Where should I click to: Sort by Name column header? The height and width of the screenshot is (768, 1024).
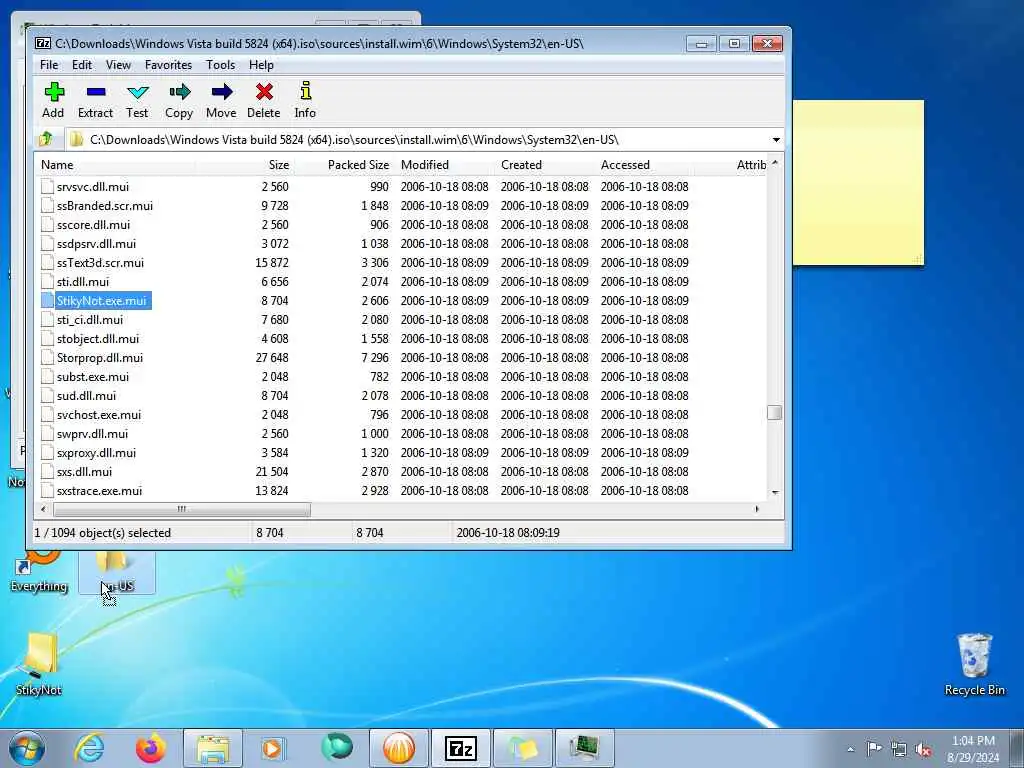(114, 165)
